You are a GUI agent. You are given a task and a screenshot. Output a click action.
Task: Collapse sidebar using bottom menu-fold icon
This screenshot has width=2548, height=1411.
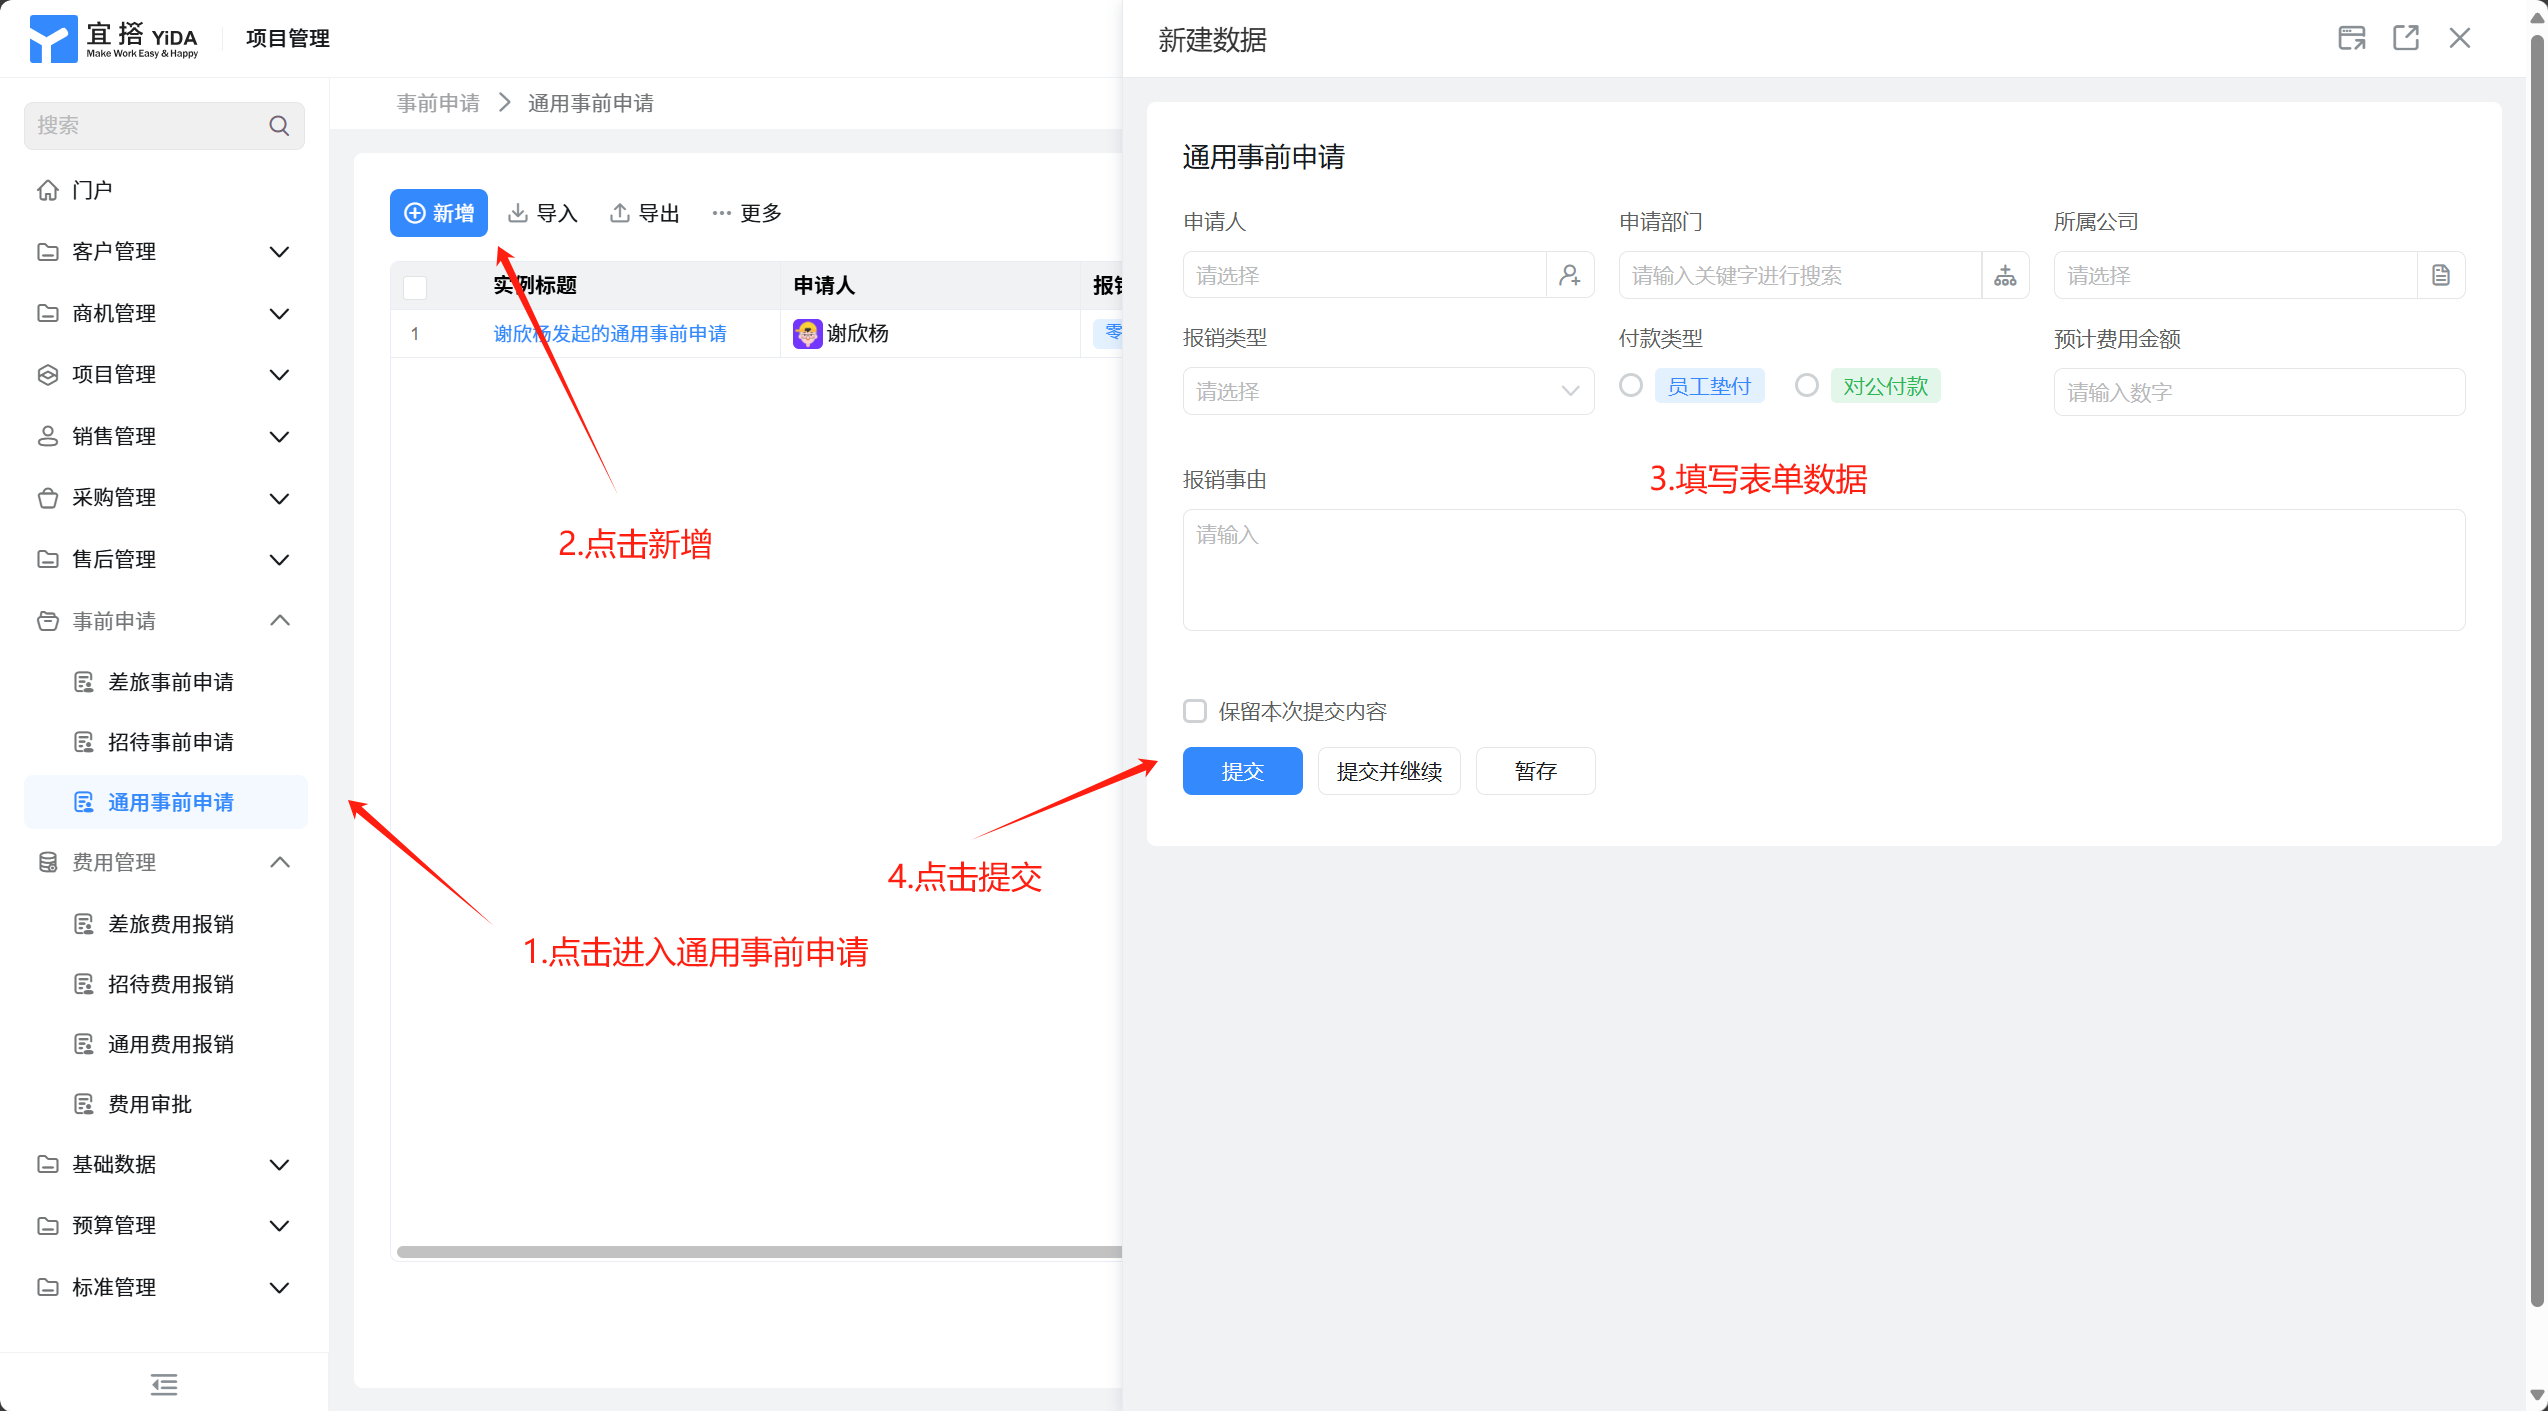(x=164, y=1384)
